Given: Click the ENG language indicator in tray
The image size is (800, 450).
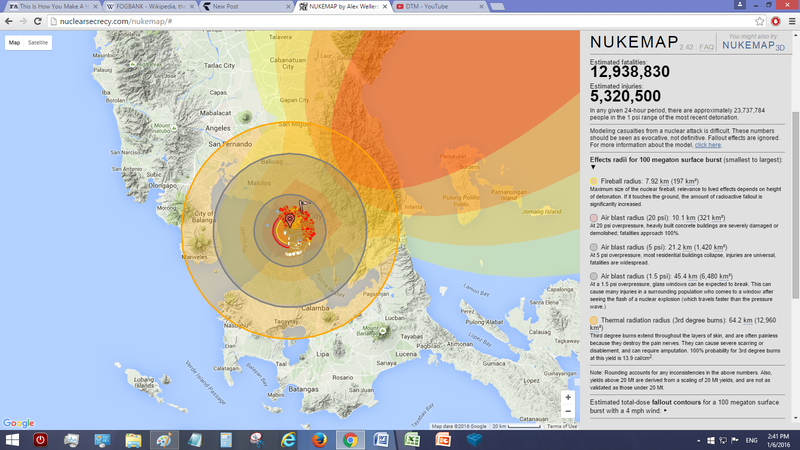Looking at the screenshot, I should [751, 440].
